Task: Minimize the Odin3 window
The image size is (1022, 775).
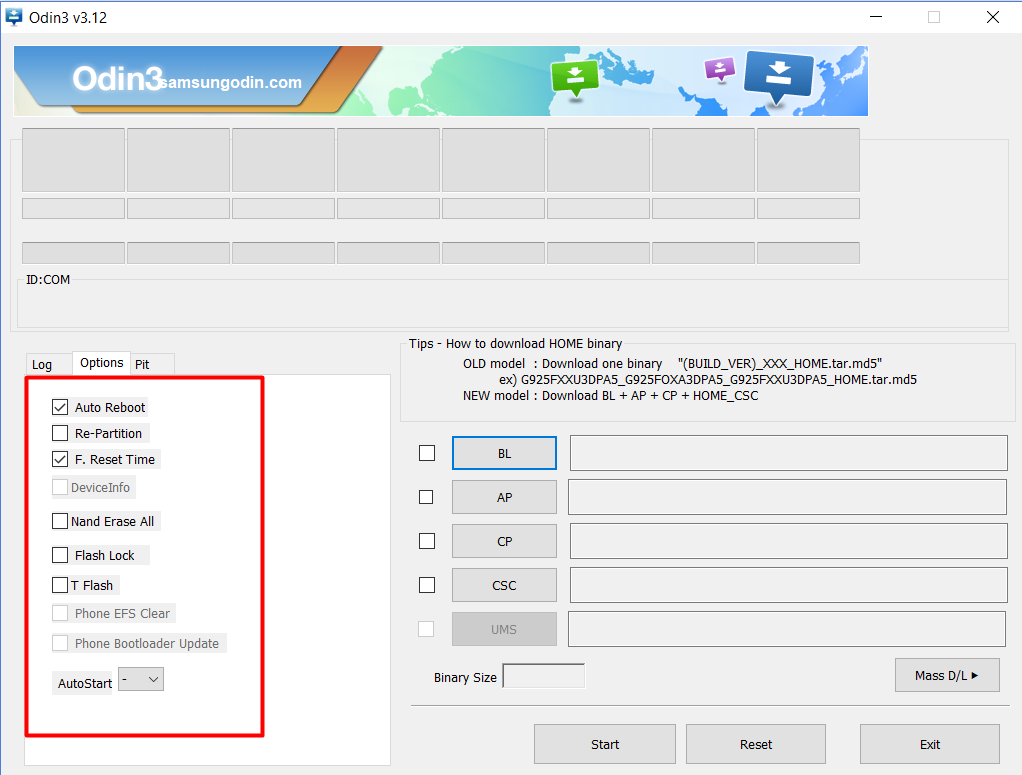Action: [x=876, y=17]
